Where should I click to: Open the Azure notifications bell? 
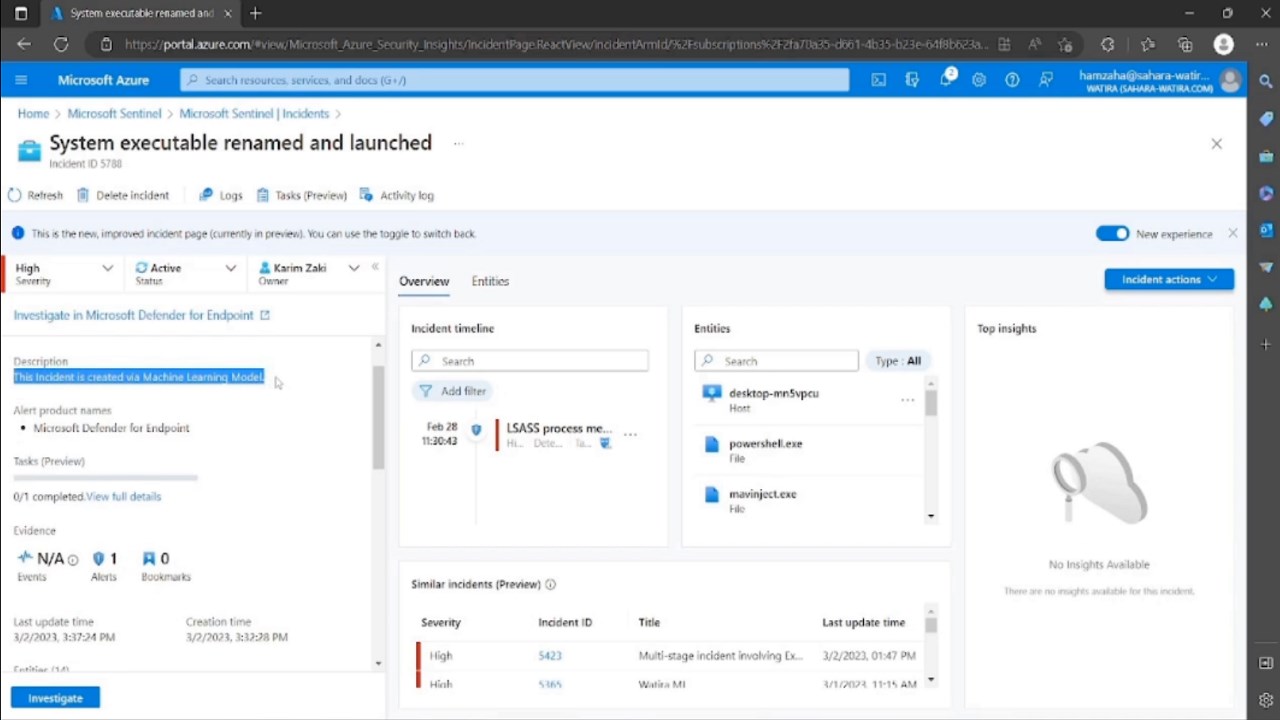pos(946,80)
